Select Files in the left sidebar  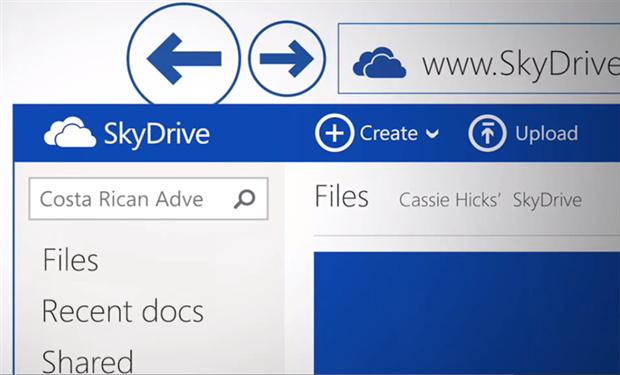click(70, 260)
